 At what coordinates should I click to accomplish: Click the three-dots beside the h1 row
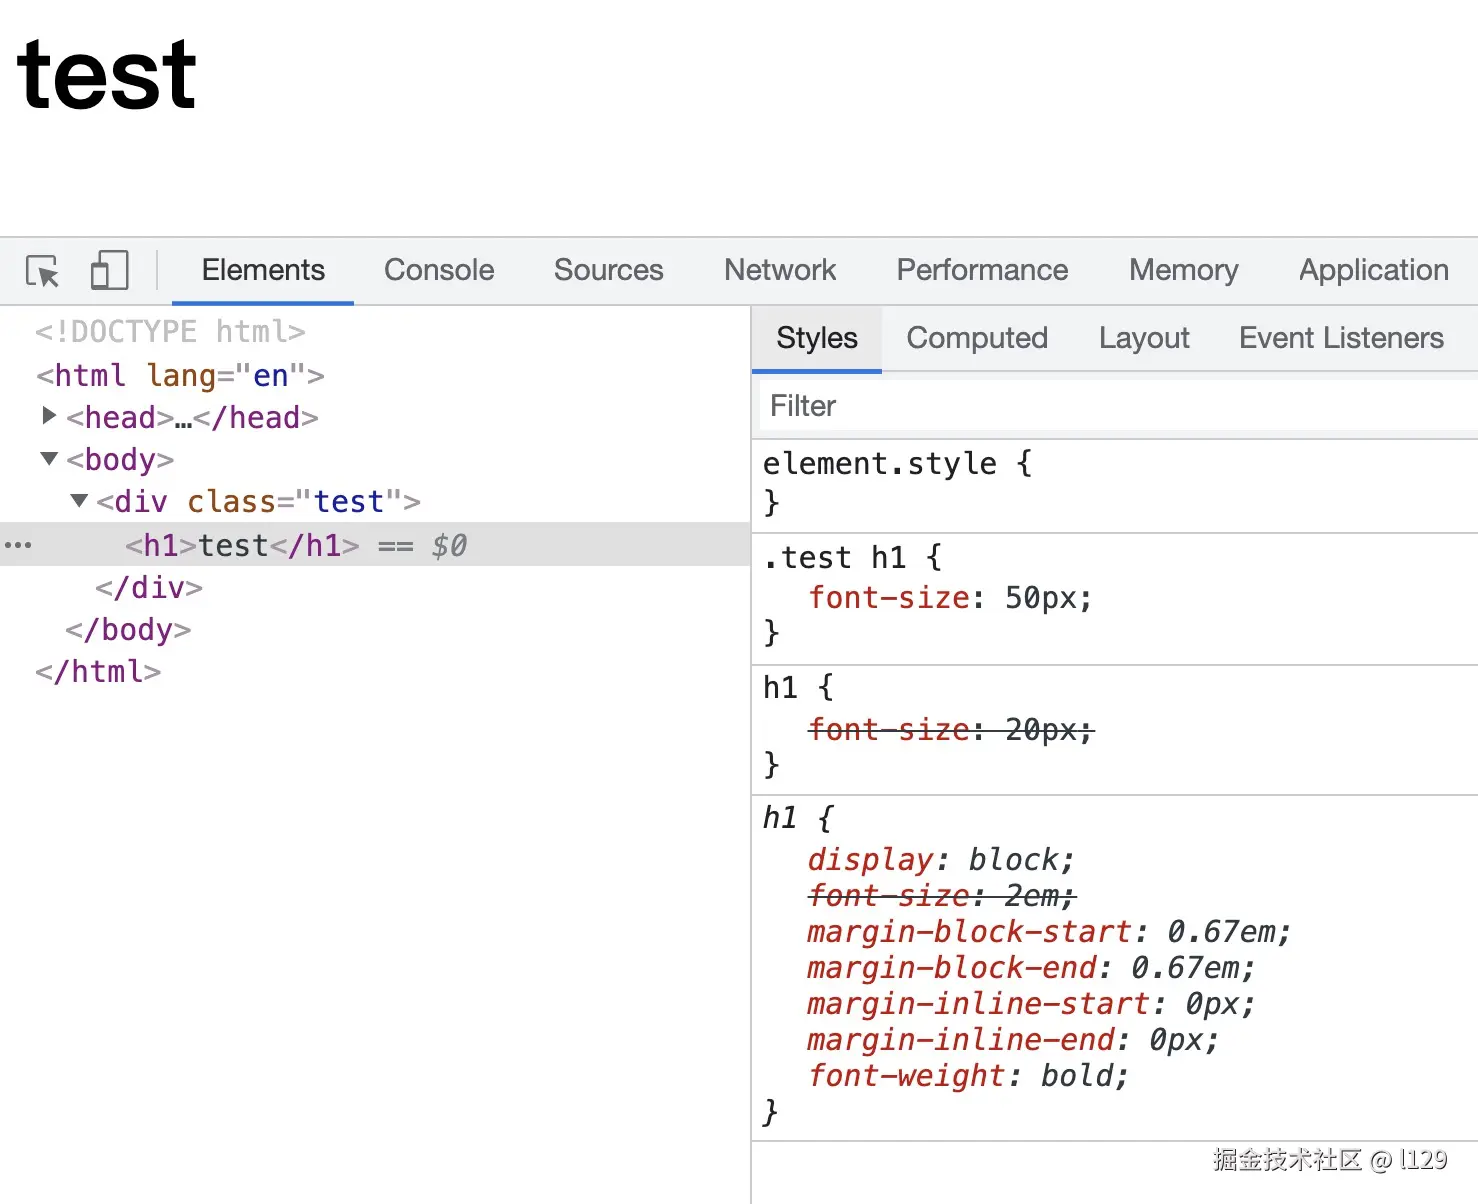pos(18,546)
